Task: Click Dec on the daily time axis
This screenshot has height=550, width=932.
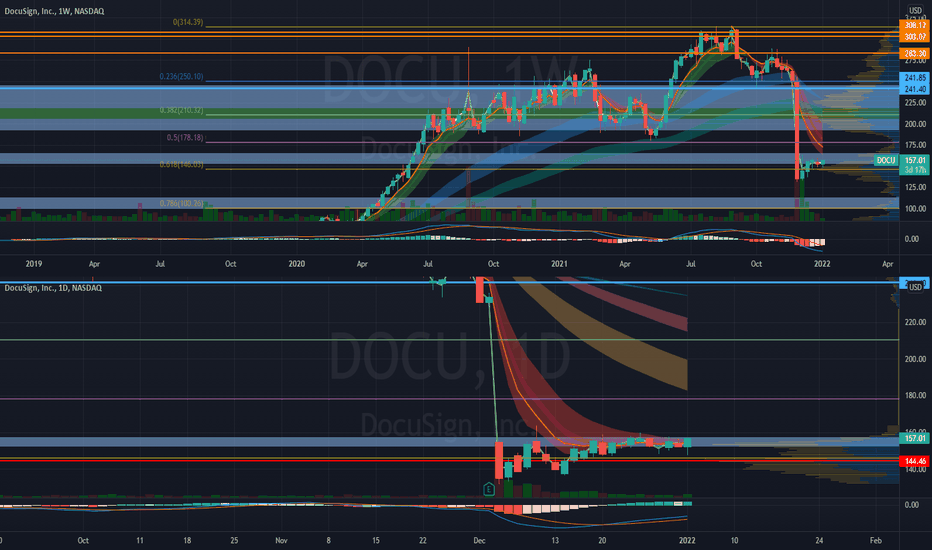Action: point(479,540)
